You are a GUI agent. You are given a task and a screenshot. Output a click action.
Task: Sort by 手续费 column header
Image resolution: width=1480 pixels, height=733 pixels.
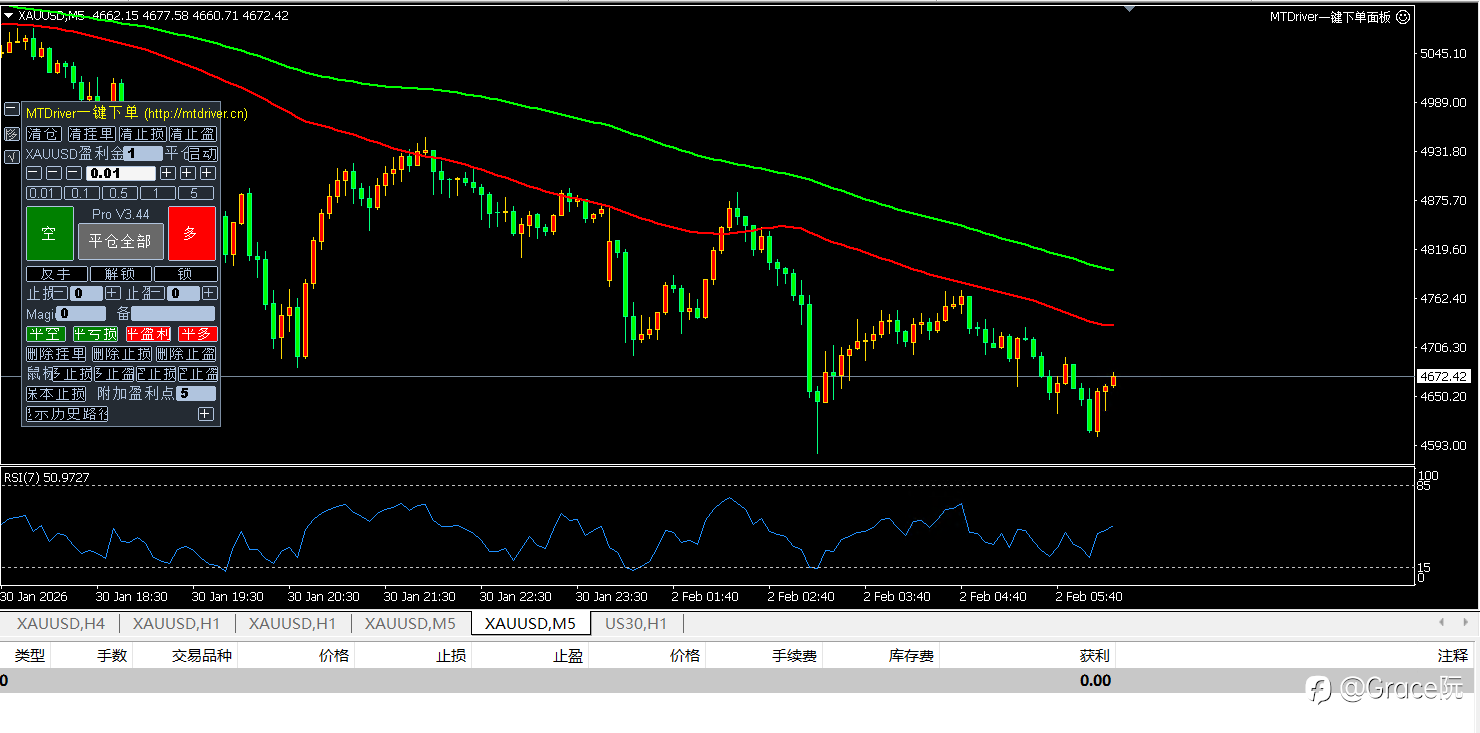pos(794,656)
